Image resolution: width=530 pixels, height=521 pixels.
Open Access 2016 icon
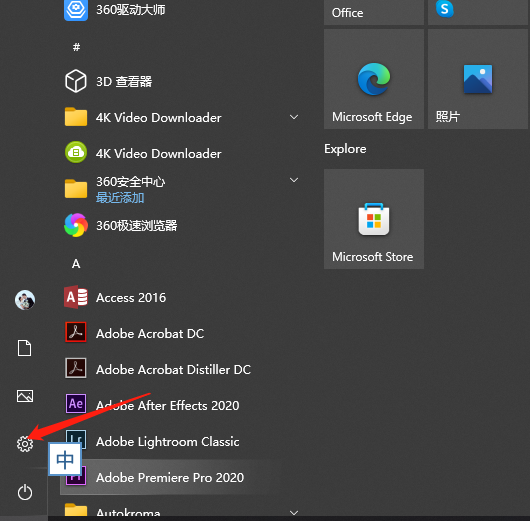(x=76, y=297)
